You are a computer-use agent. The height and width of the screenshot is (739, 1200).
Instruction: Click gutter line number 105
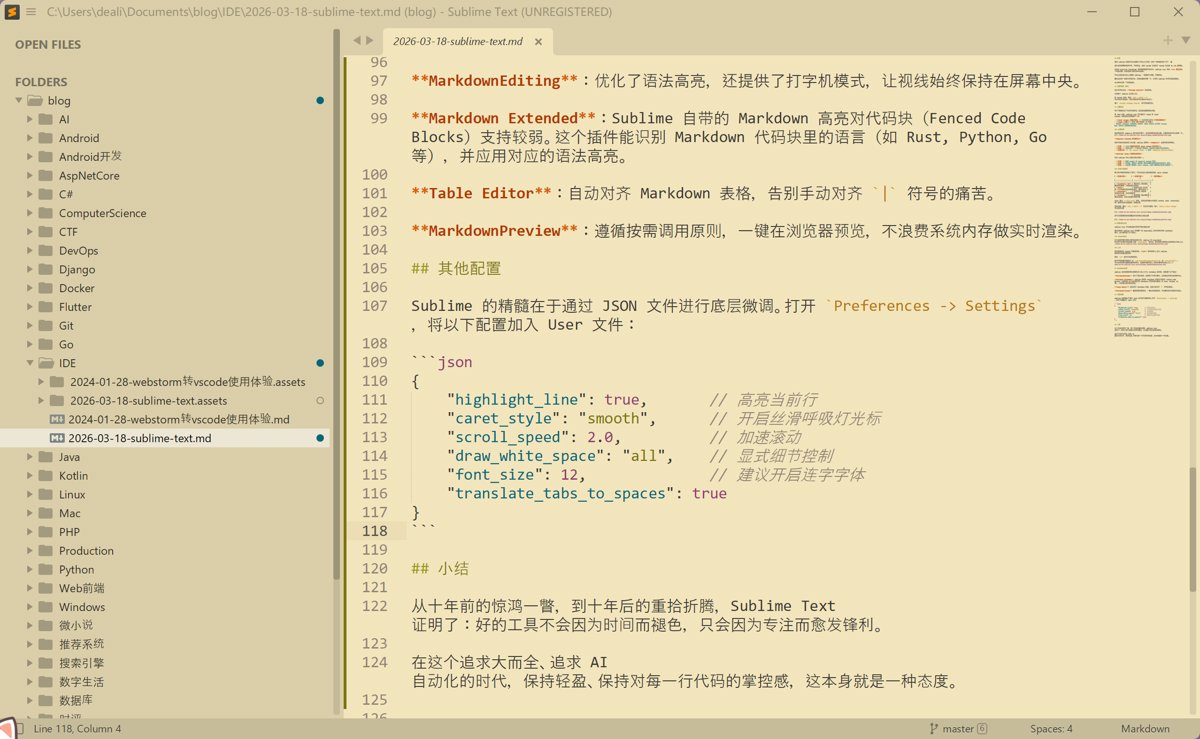[374, 268]
